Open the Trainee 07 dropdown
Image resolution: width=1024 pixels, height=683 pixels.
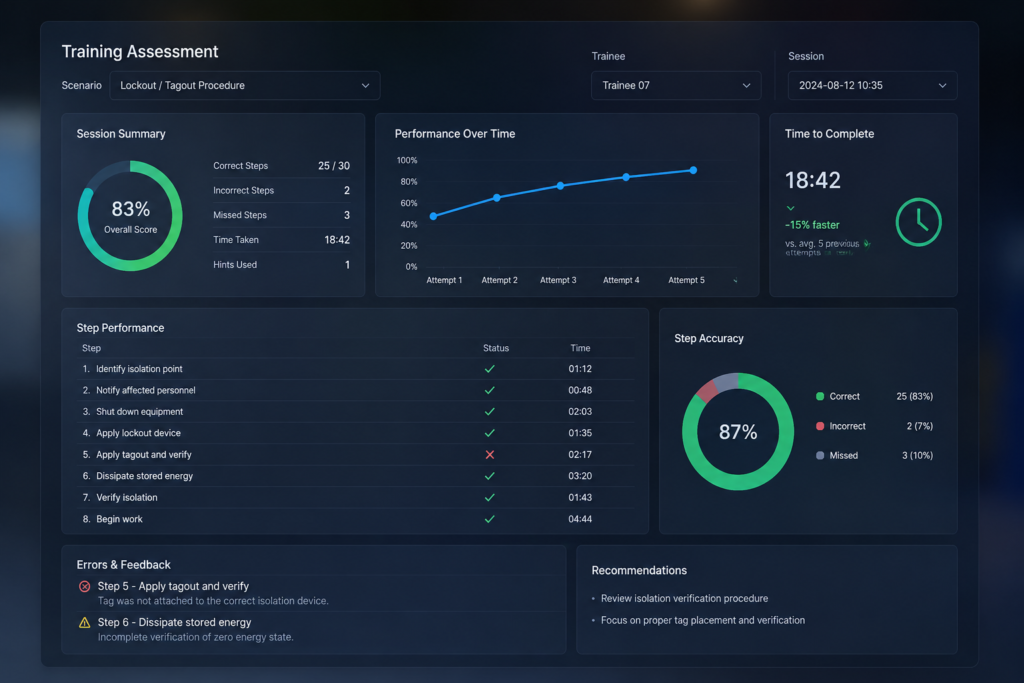676,86
